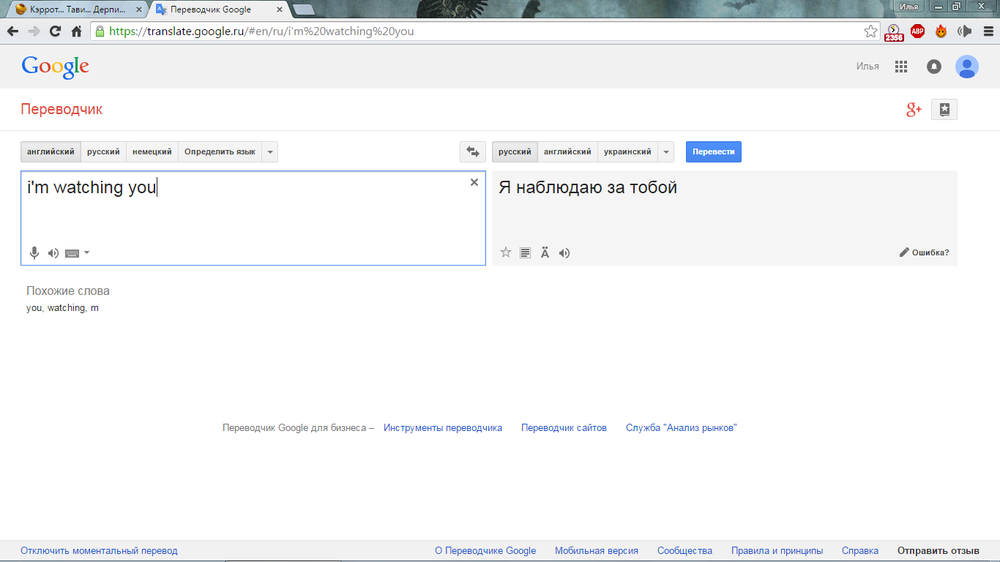The image size is (1000, 562).
Task: Select русский as target language
Action: [x=515, y=152]
